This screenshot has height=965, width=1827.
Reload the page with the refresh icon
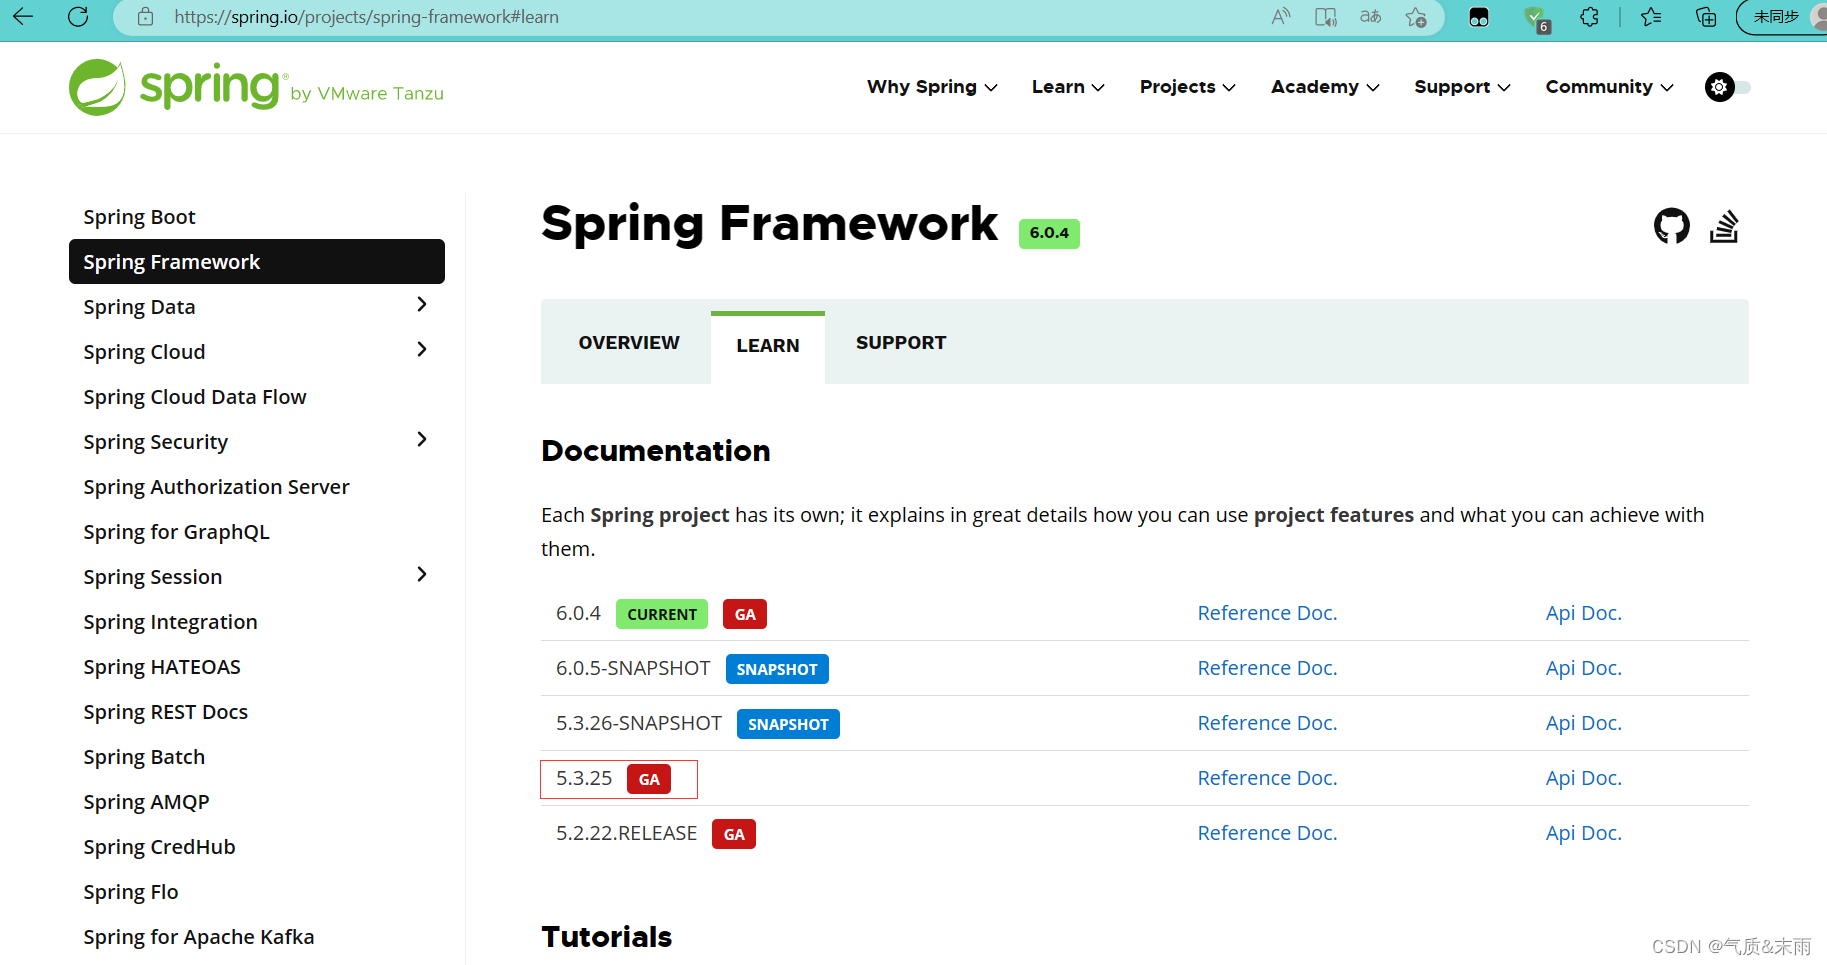pos(78,16)
